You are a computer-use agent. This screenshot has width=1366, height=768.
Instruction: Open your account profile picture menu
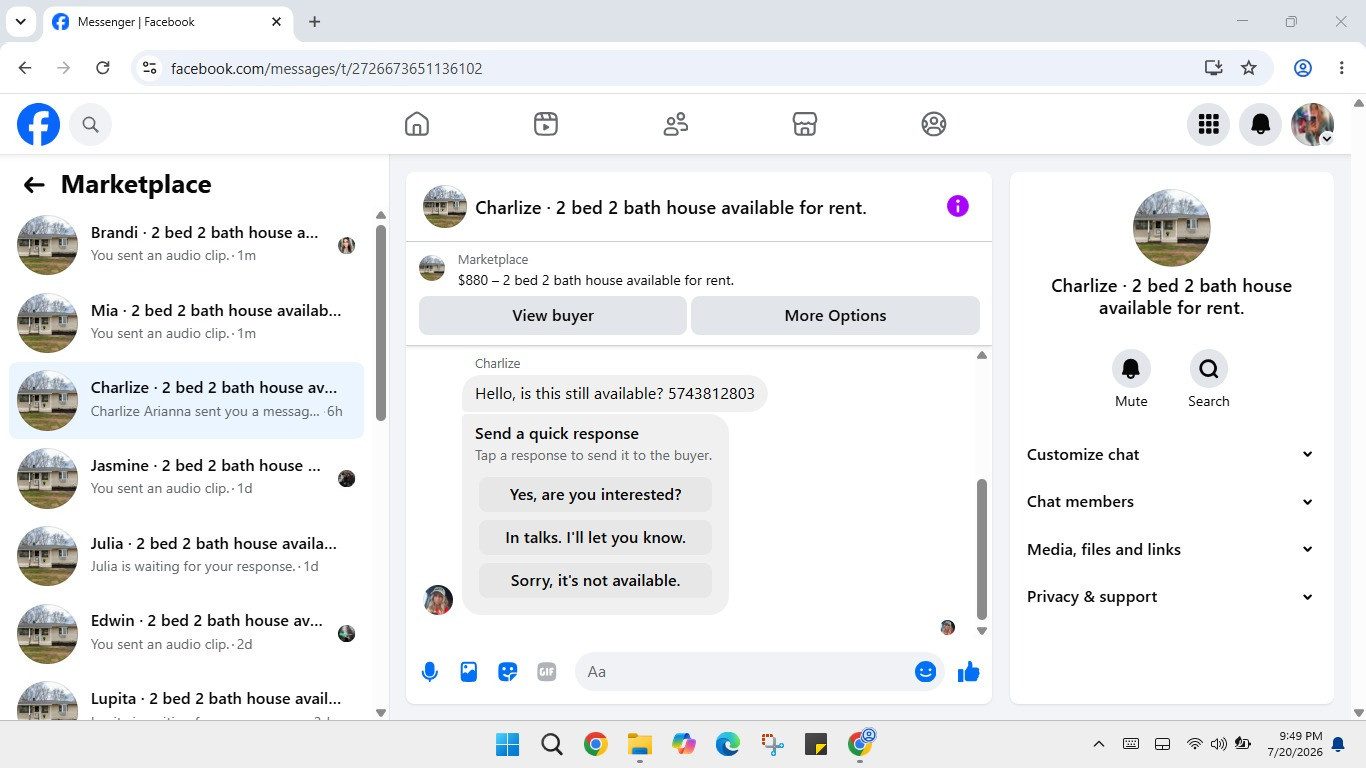(x=1313, y=124)
